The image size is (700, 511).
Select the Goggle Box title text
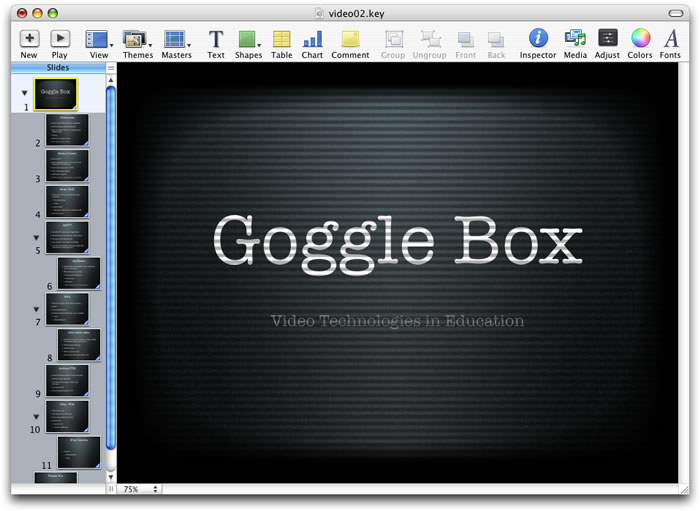398,243
